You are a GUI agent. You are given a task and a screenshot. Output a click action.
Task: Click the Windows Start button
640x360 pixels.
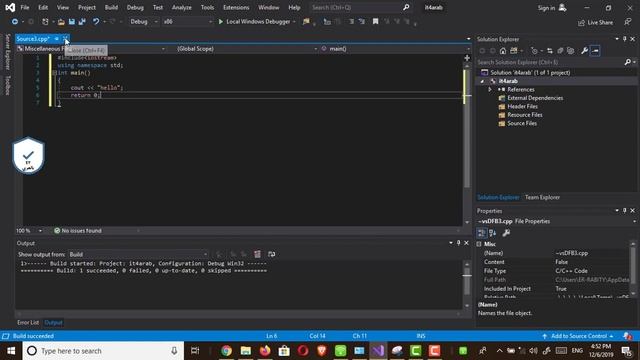pyautogui.click(x=11, y=351)
